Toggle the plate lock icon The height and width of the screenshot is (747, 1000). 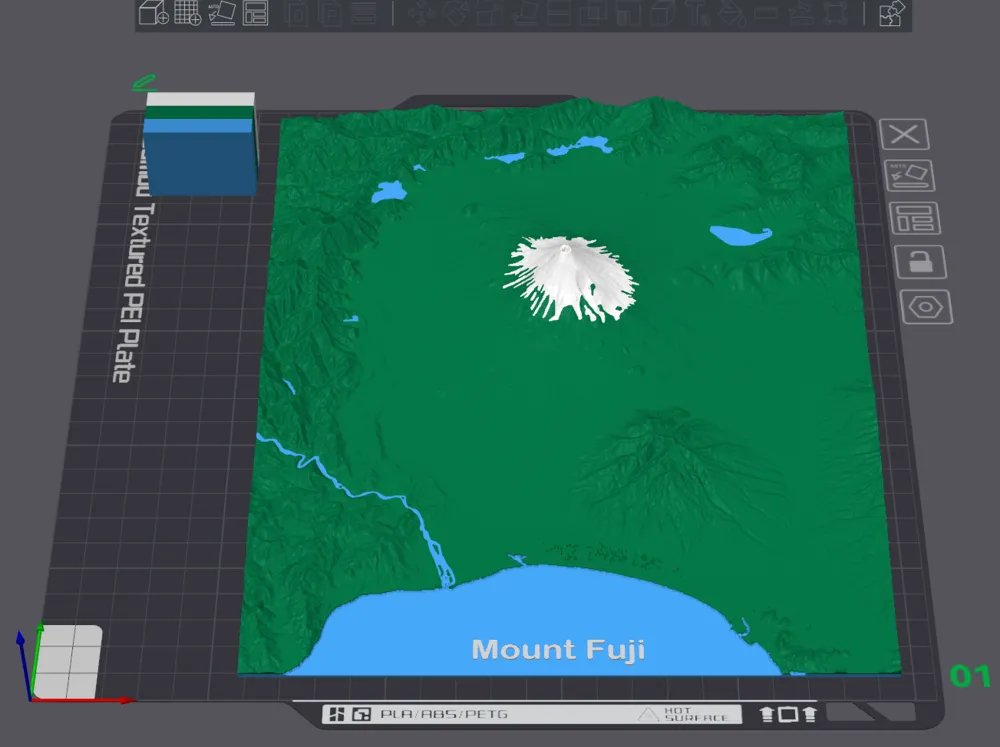[x=921, y=262]
